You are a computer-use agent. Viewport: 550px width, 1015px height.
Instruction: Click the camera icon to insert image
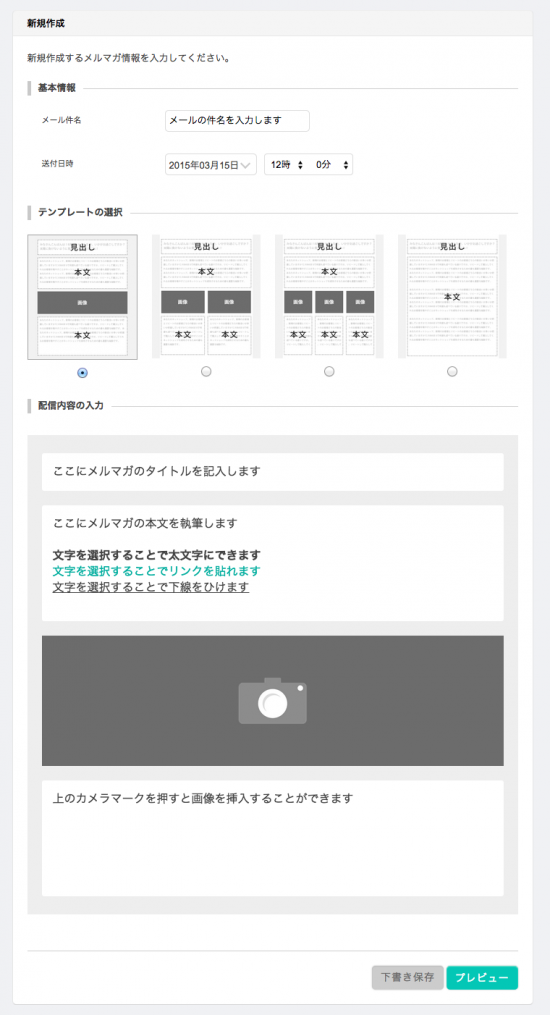(x=272, y=700)
